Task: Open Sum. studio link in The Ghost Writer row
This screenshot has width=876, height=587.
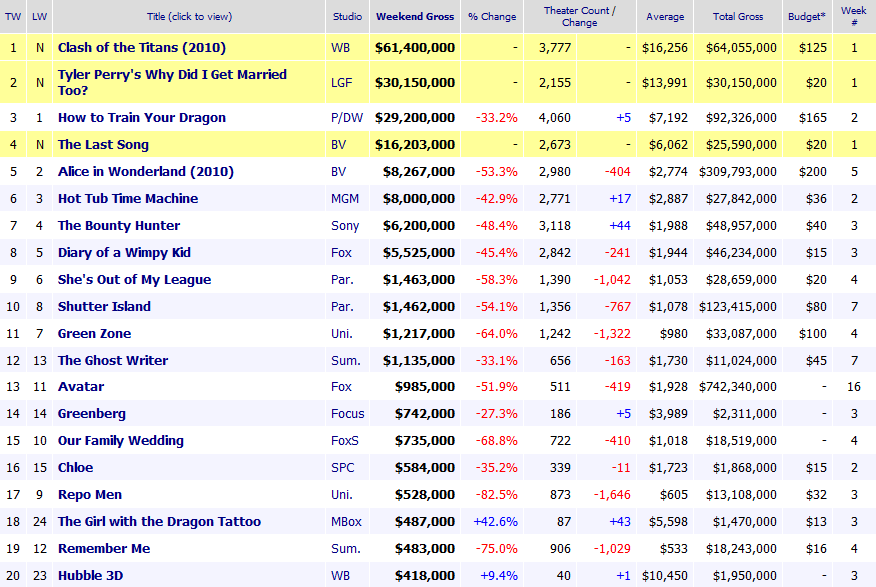Action: click(x=346, y=360)
